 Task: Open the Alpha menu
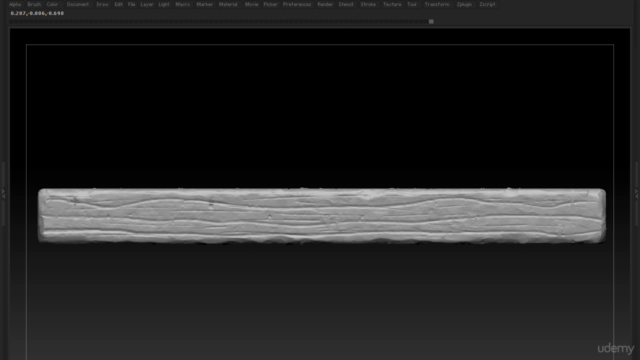tap(15, 4)
